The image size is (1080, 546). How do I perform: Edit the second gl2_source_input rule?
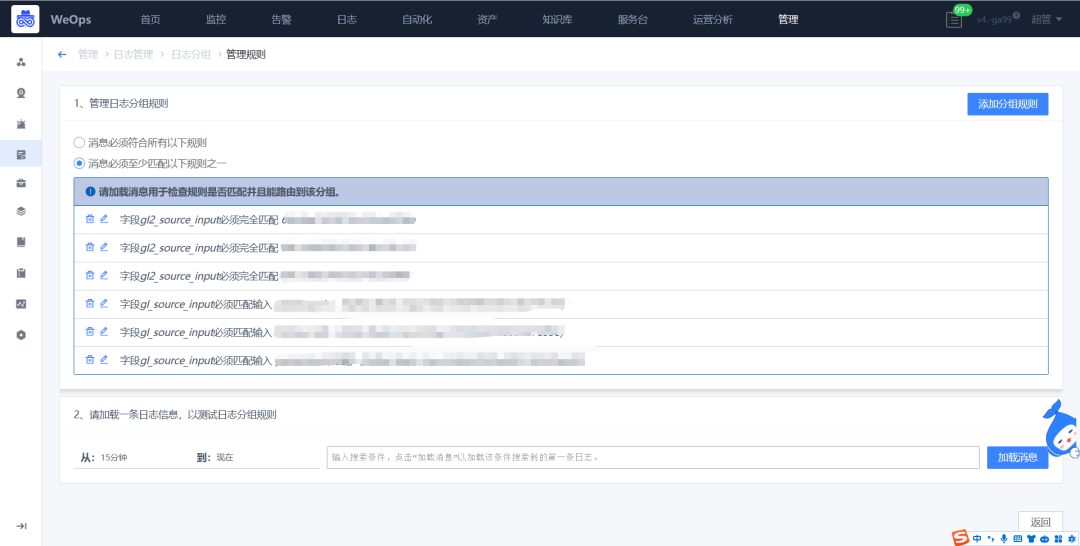coord(104,247)
